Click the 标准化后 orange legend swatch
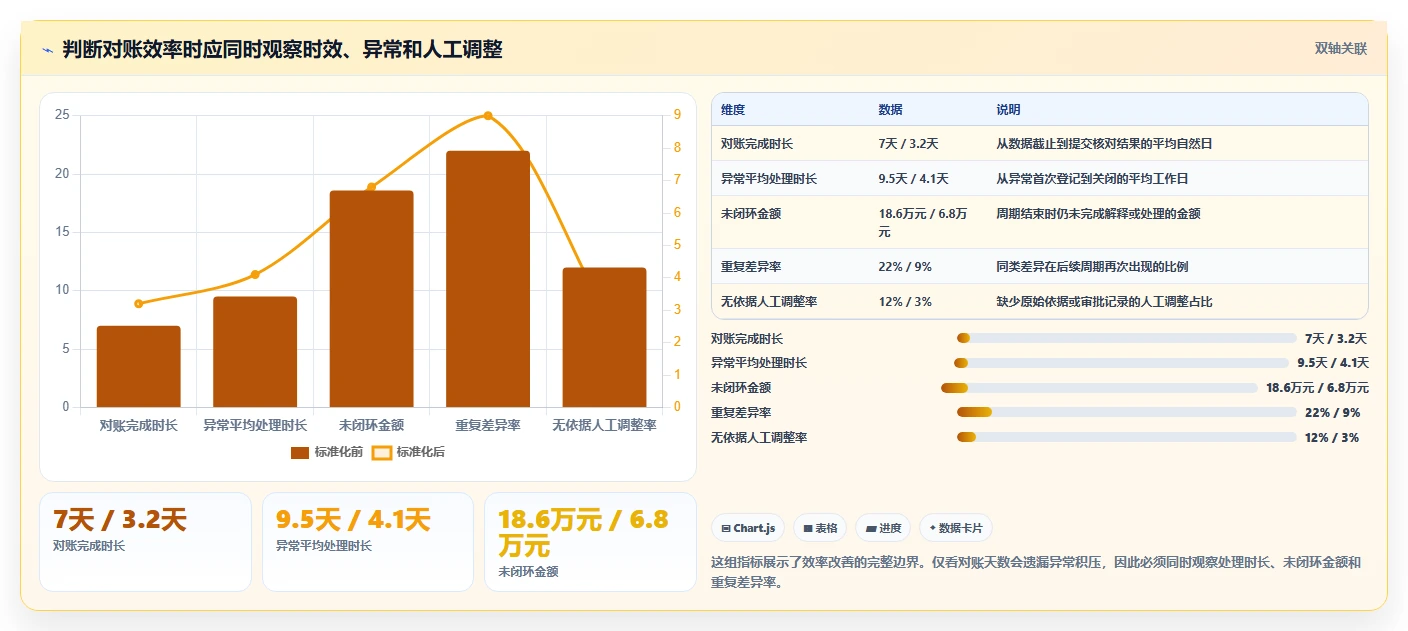This screenshot has width=1408, height=631. [382, 453]
